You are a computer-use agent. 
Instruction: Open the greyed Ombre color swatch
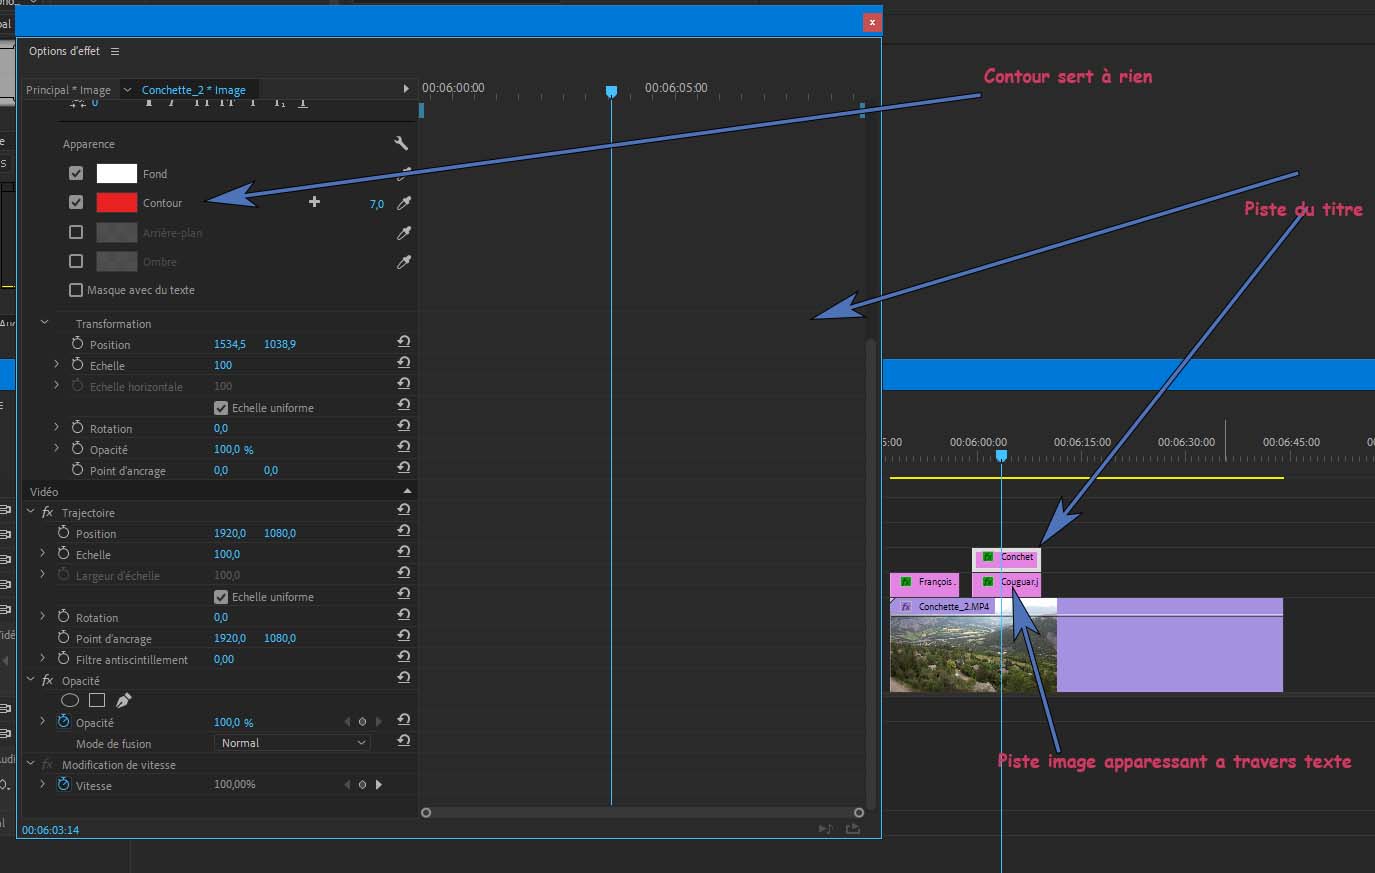click(116, 261)
